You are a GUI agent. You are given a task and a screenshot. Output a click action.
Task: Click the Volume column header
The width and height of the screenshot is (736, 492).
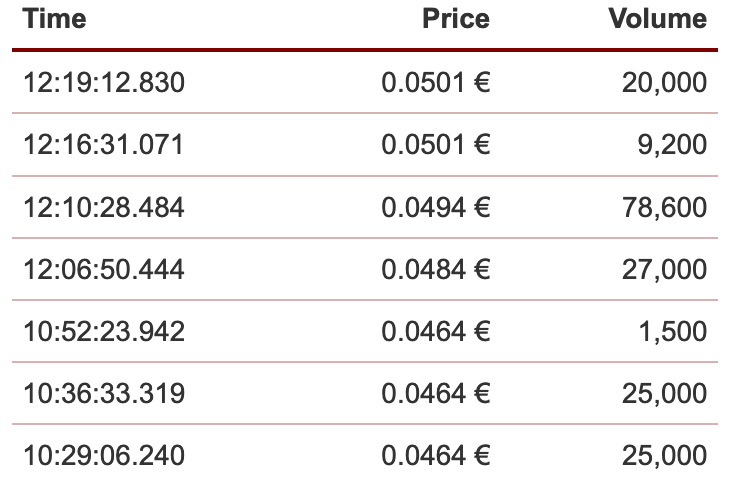tap(657, 19)
